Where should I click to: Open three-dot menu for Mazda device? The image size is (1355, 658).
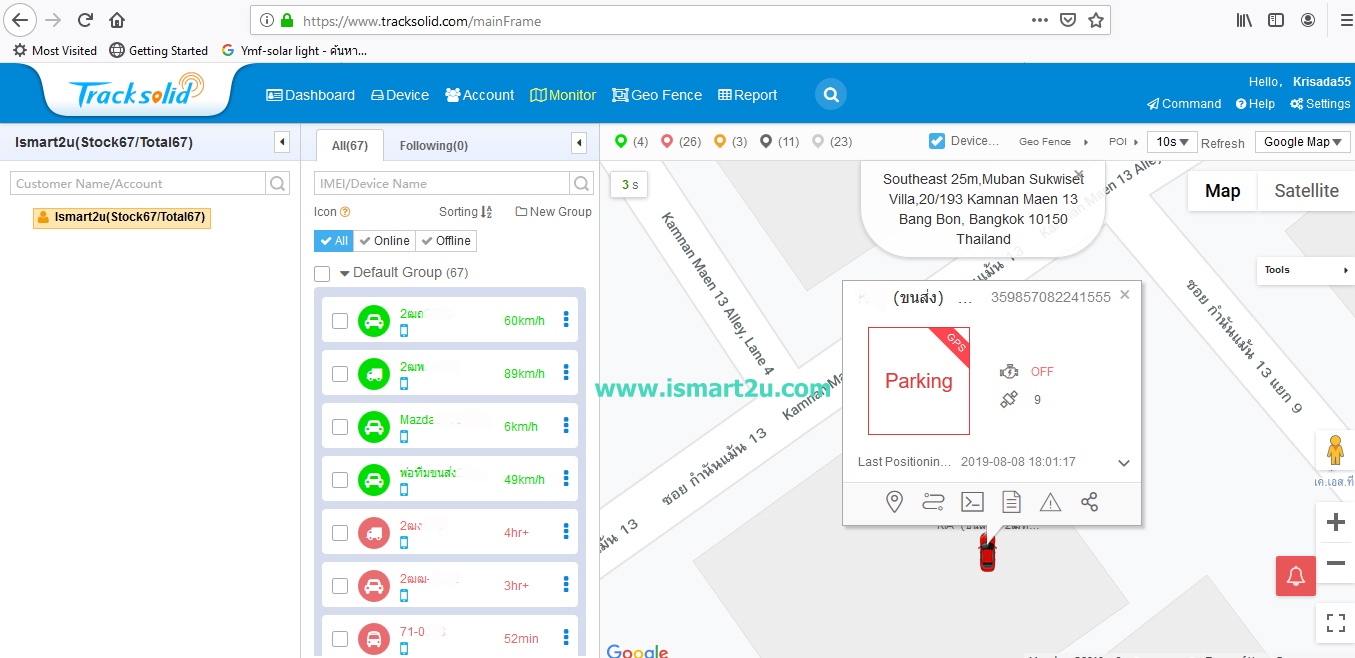pyautogui.click(x=566, y=426)
